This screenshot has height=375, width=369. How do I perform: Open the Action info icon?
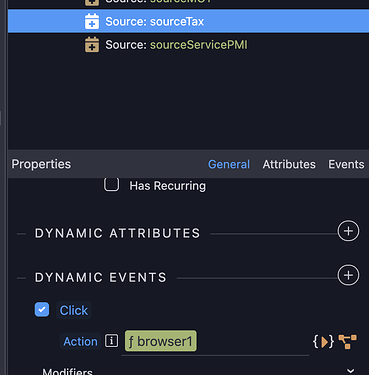[111, 341]
